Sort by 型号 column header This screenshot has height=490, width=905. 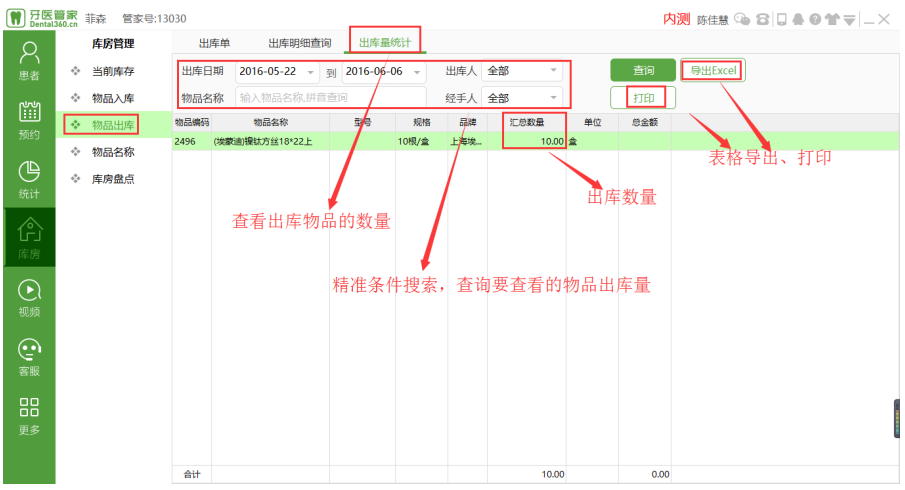tap(362, 122)
